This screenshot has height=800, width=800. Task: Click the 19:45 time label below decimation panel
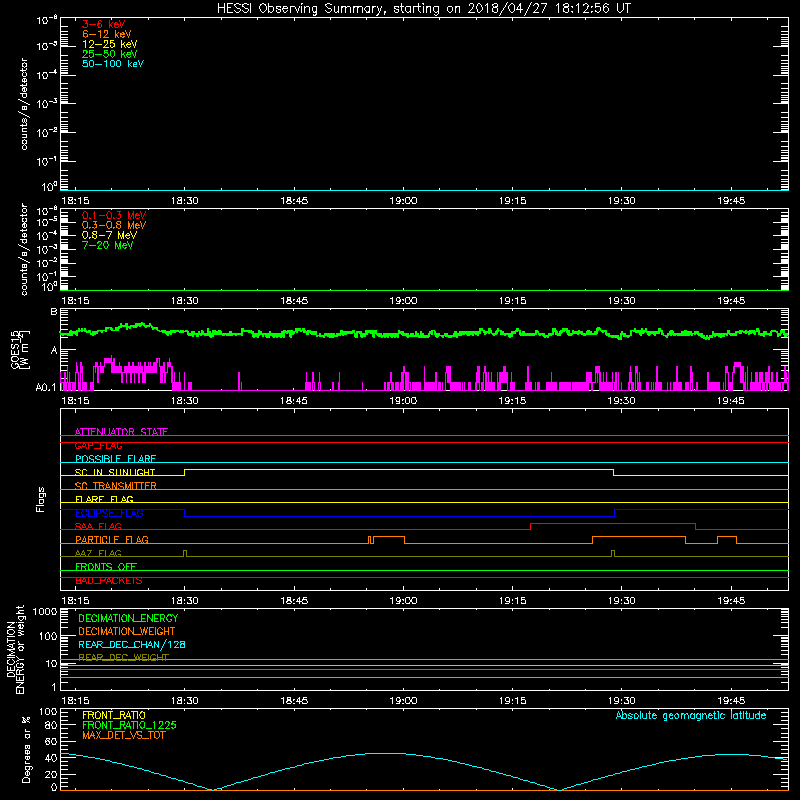[x=731, y=701]
